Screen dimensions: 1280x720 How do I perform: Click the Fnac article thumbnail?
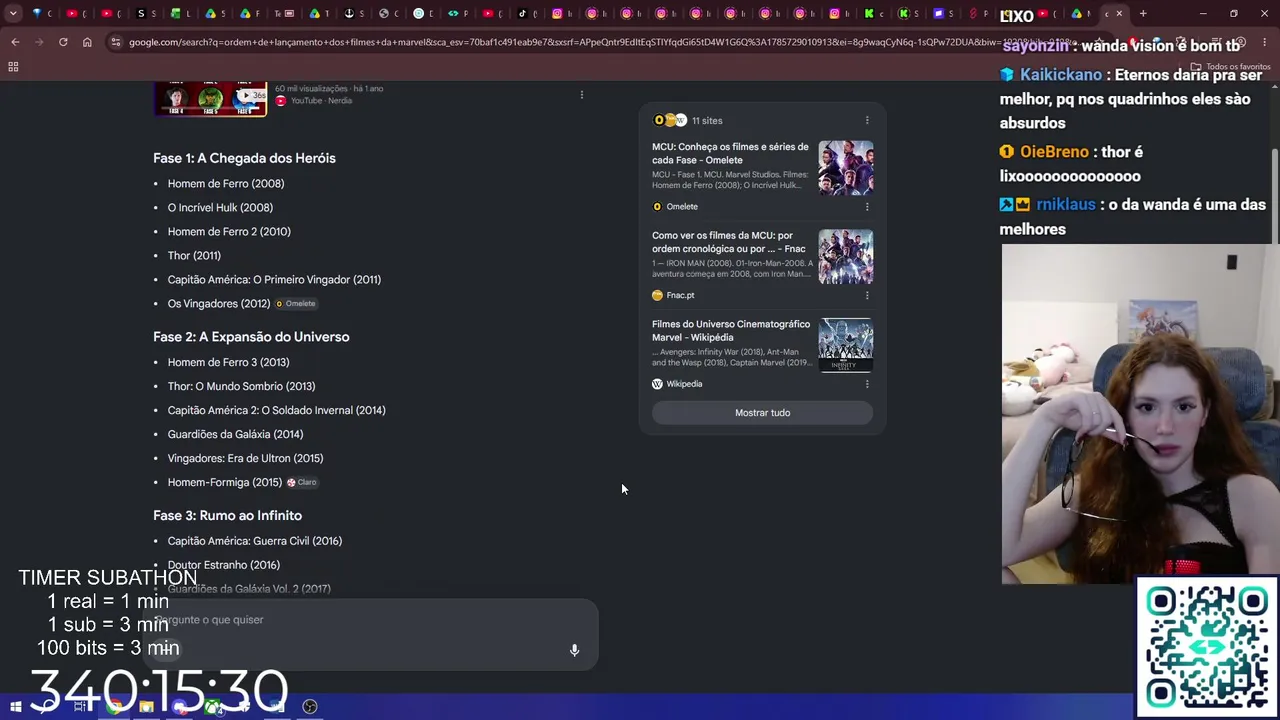(846, 256)
